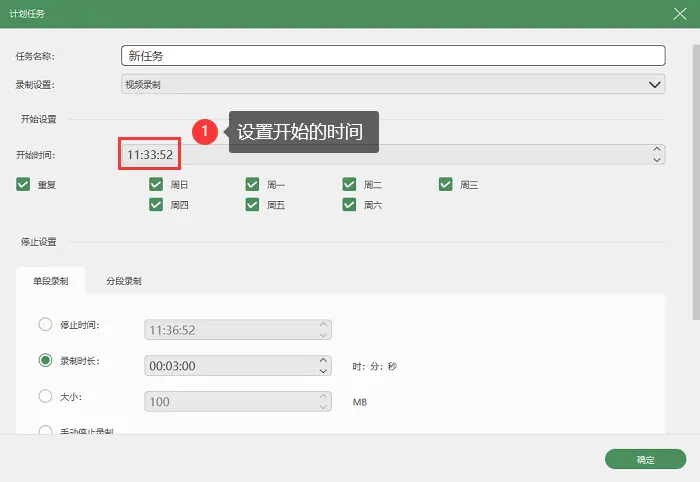This screenshot has height=482, width=700.
Task: Click the 录制时长 field 00:03:00
Action: tap(238, 366)
